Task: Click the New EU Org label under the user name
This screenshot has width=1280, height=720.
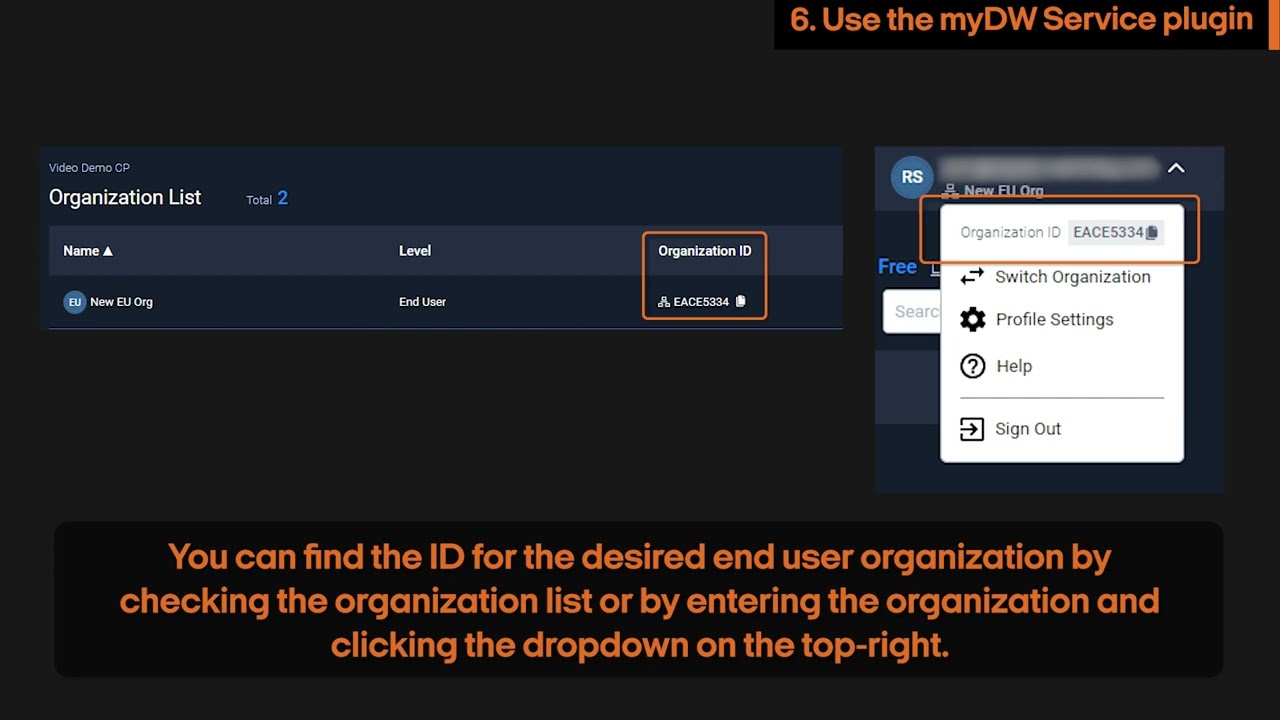Action: click(x=1004, y=190)
